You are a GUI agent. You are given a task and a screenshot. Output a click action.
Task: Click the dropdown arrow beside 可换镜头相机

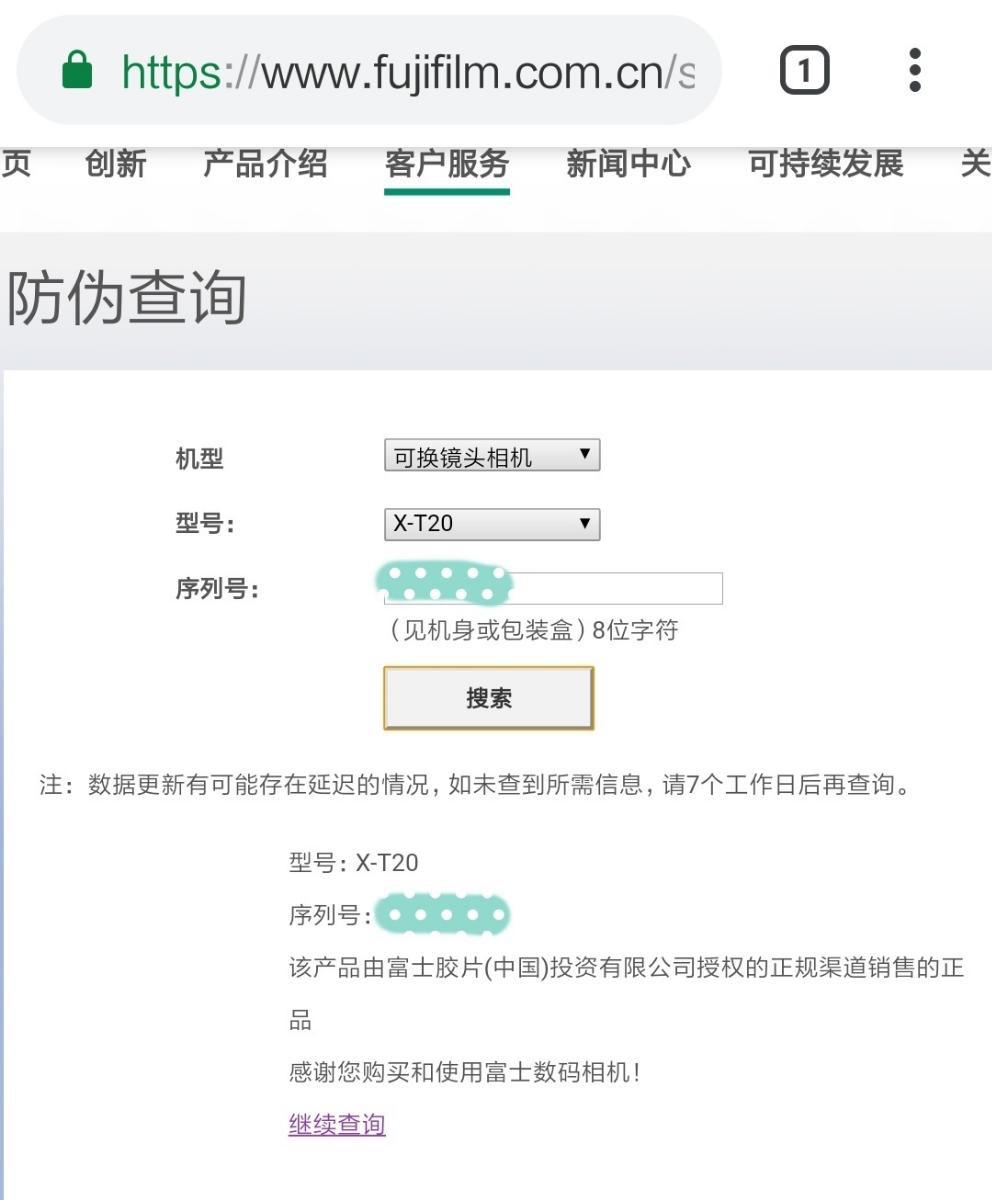(x=583, y=455)
